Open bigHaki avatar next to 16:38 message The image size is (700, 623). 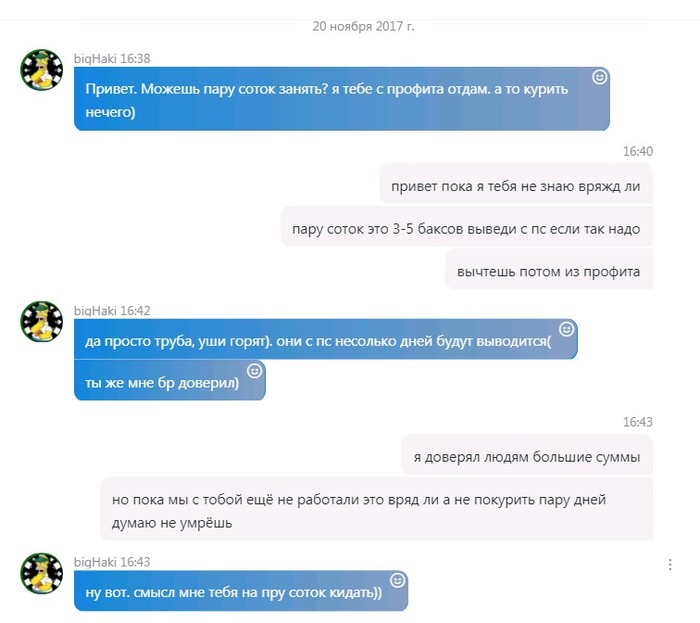click(42, 70)
